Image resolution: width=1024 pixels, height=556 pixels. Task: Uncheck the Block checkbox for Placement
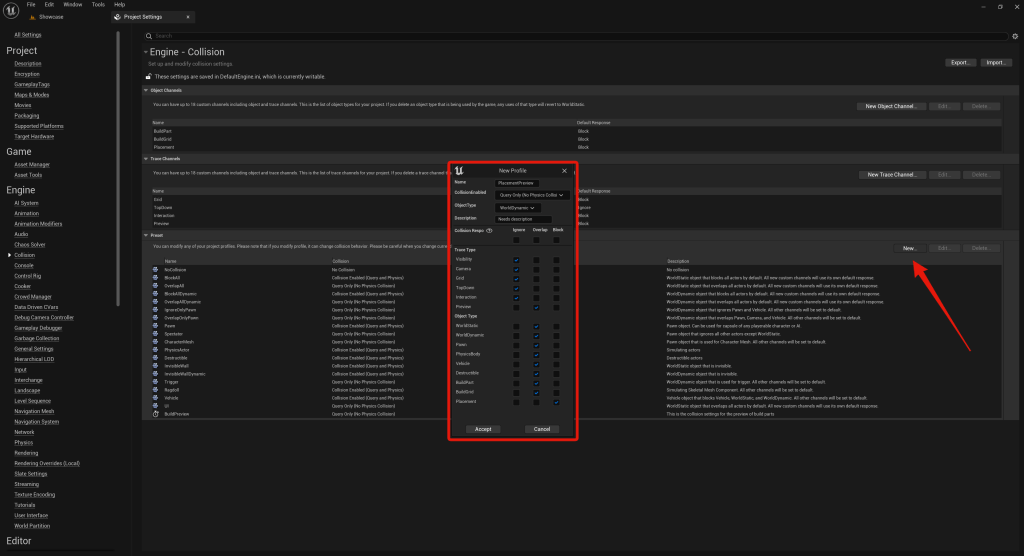556,402
